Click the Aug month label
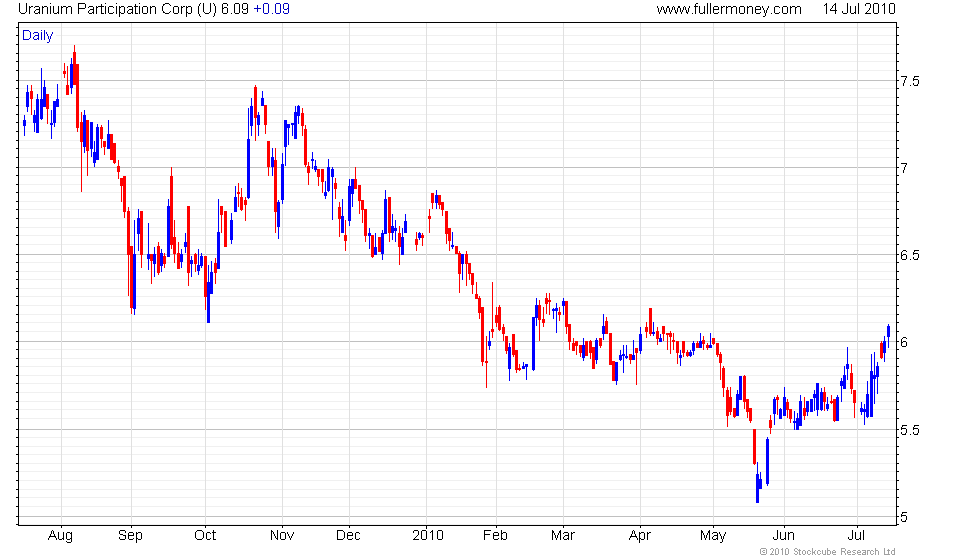This screenshot has width=980, height=560. click(61, 536)
